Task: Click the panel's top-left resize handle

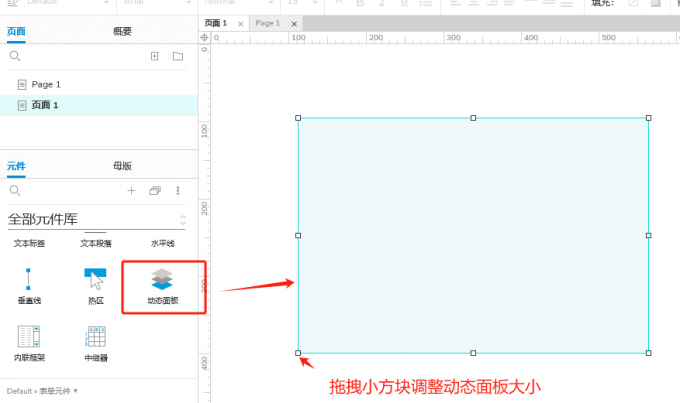Action: click(298, 118)
